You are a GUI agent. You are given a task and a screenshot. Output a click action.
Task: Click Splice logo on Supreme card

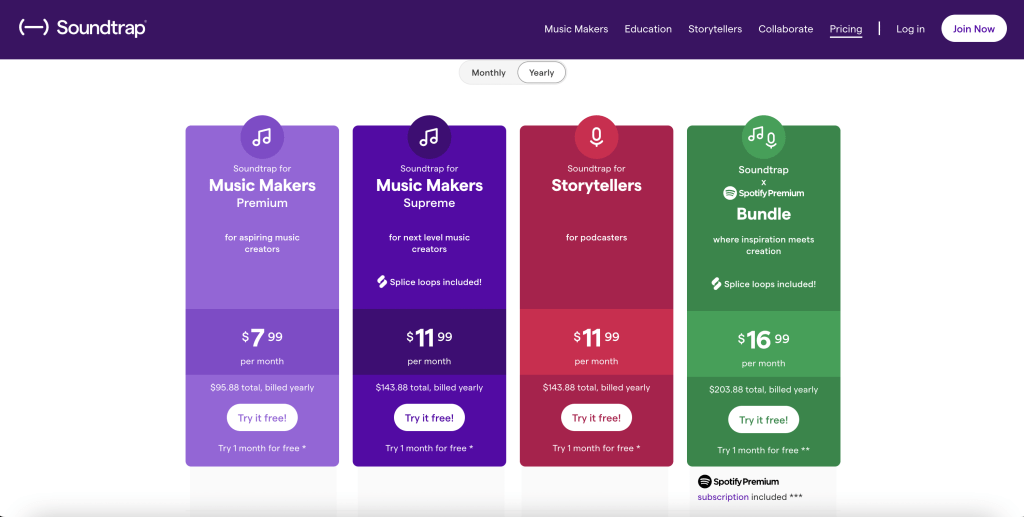382,282
